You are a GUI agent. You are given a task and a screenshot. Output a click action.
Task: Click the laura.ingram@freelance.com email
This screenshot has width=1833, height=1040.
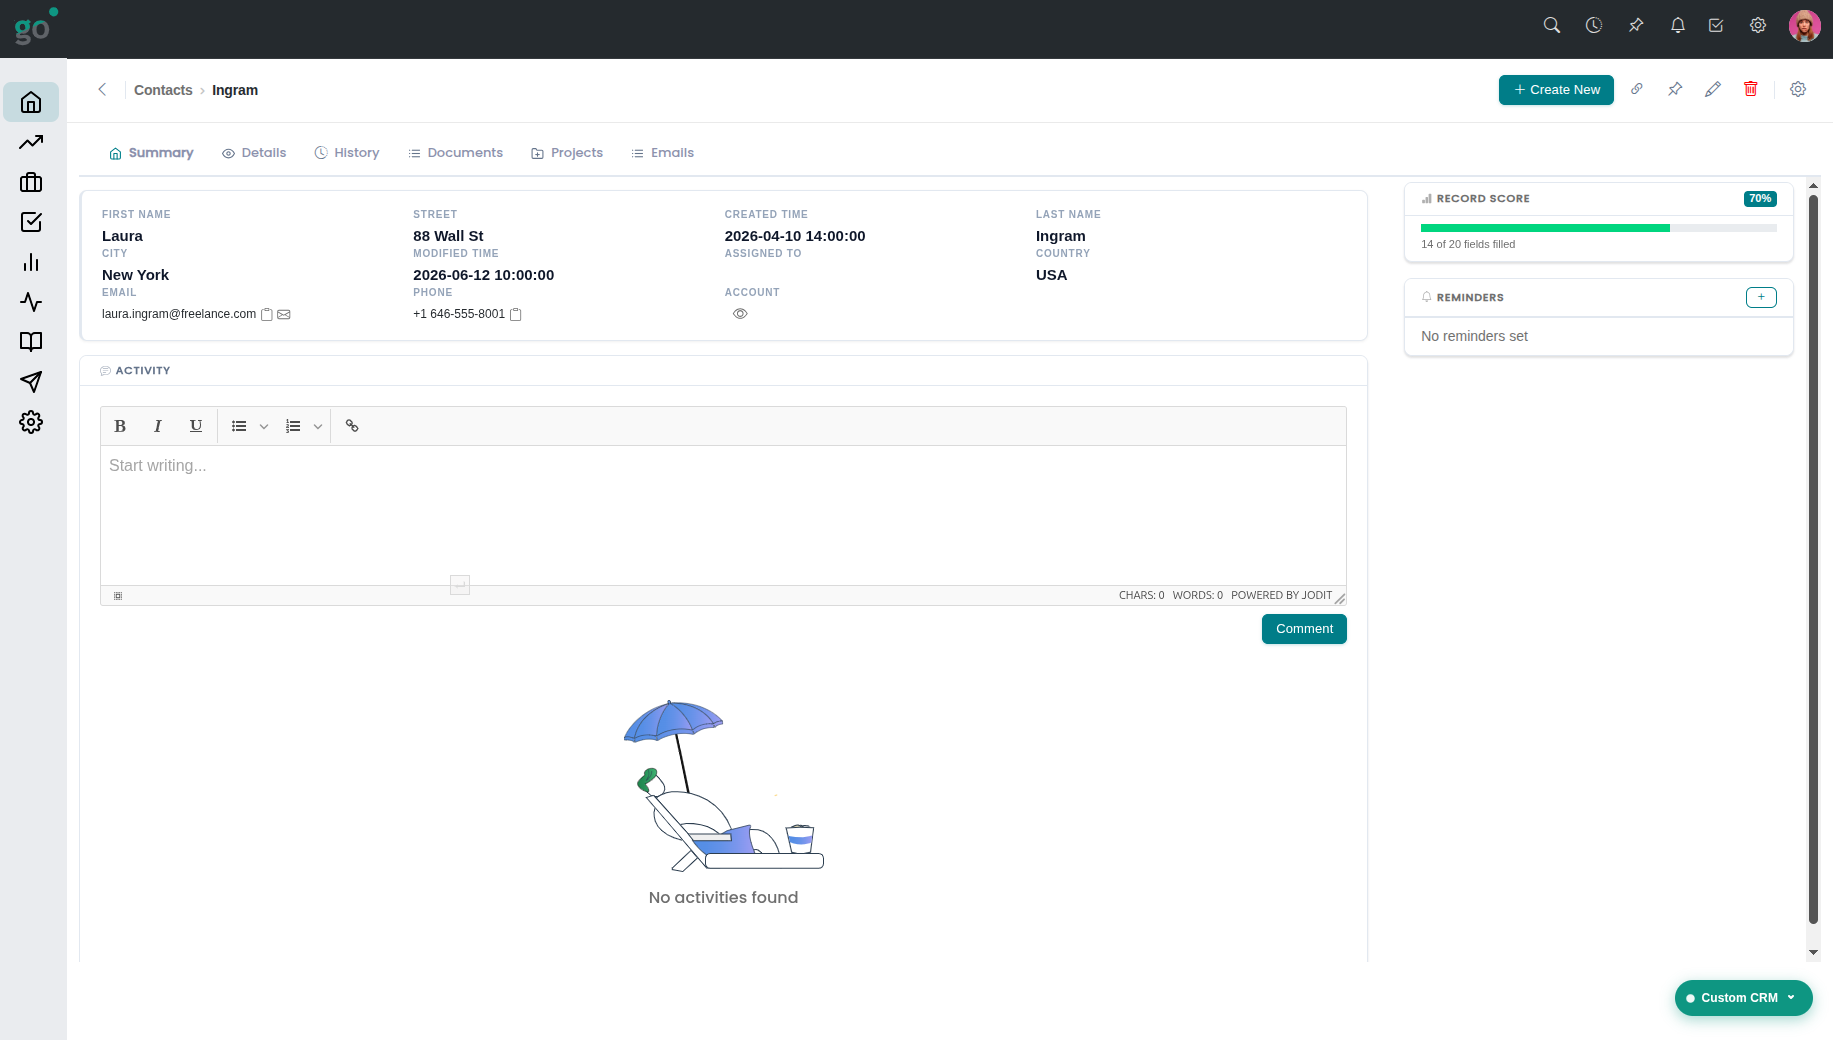[x=179, y=314]
